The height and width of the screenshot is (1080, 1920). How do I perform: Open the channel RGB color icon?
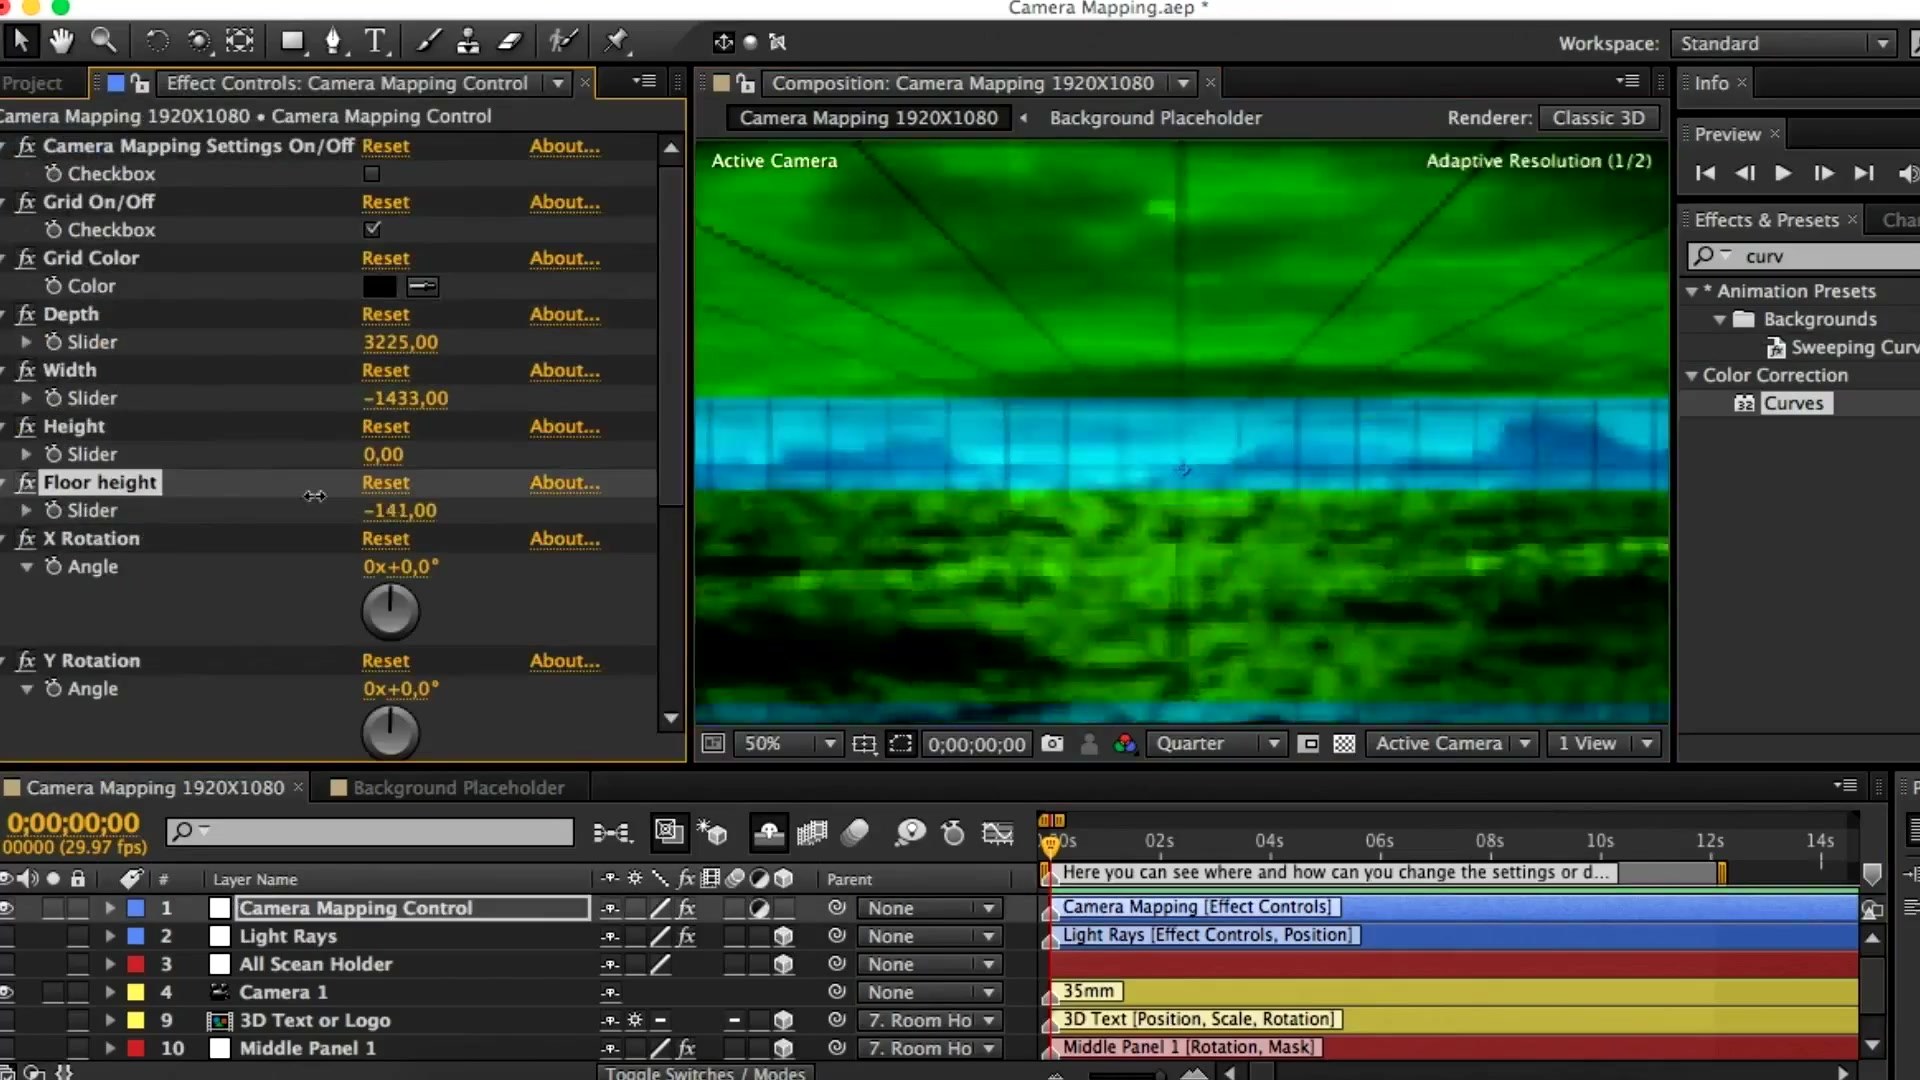1125,743
